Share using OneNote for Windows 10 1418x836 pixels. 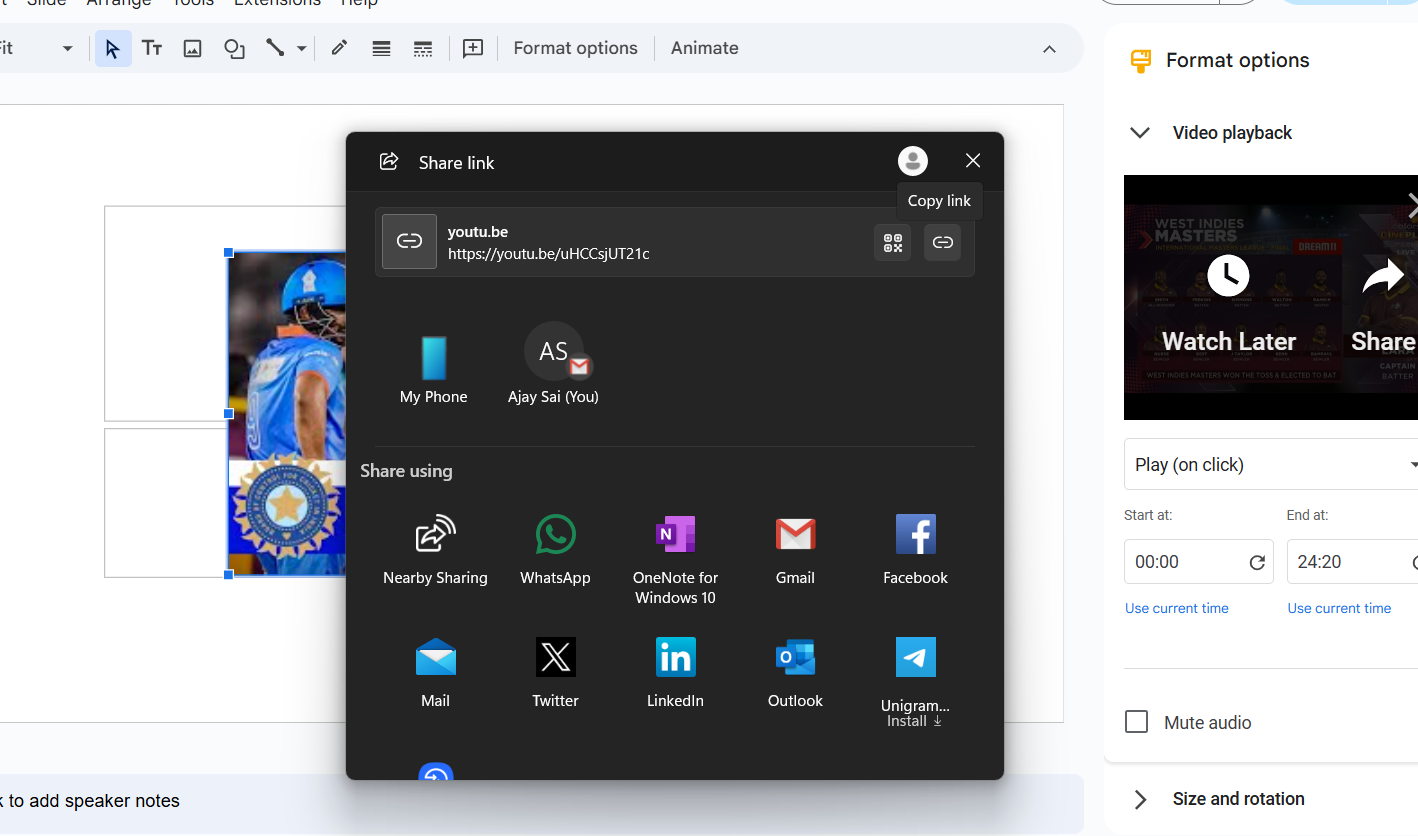tap(675, 559)
